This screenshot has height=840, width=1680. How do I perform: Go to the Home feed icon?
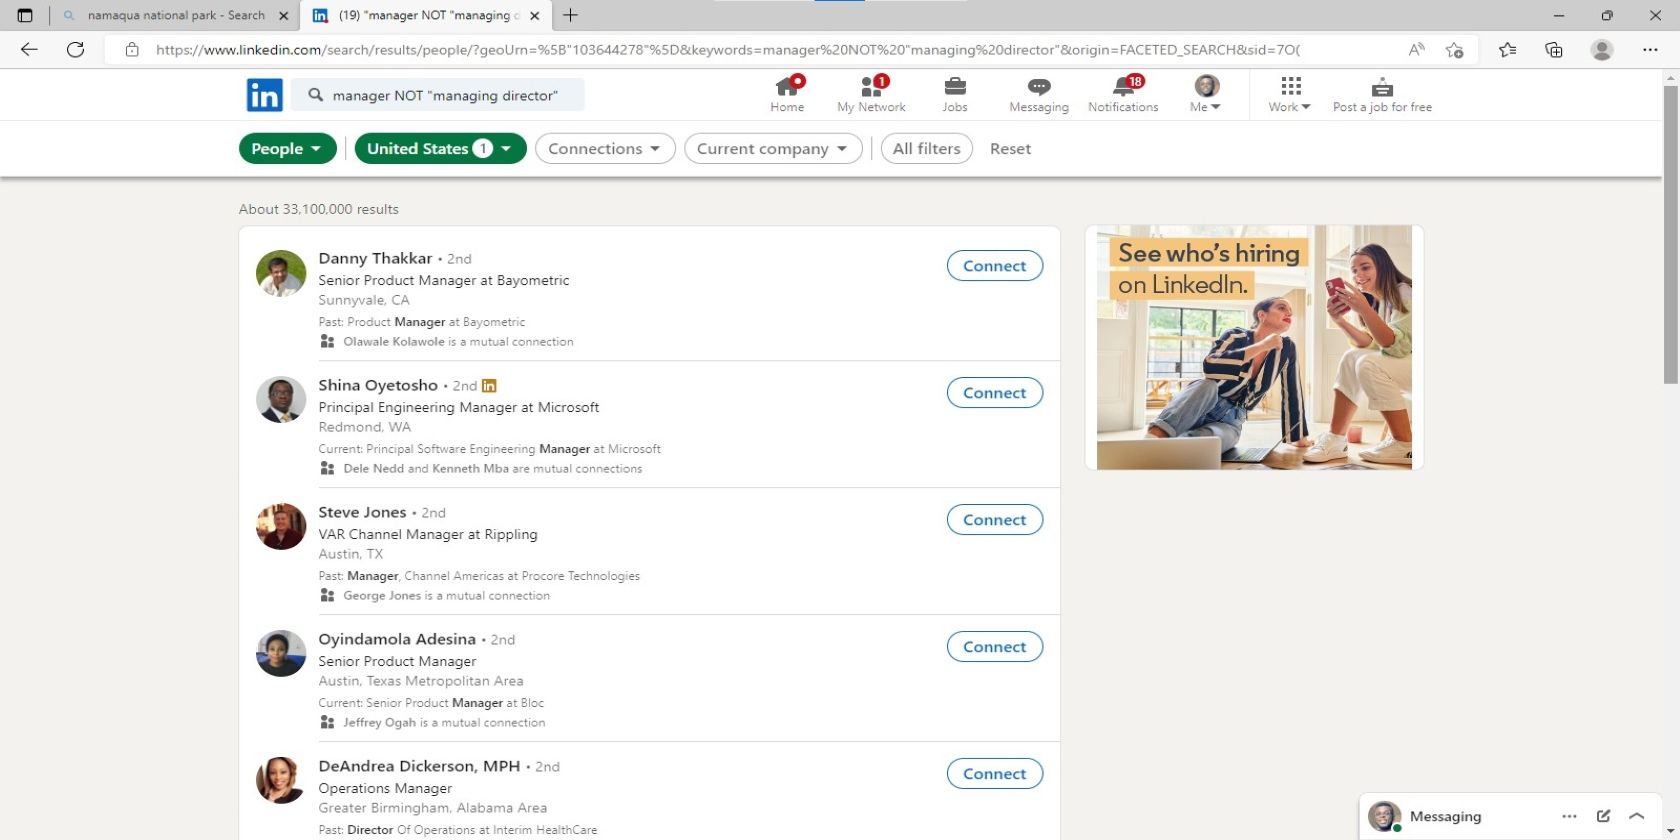coord(787,95)
